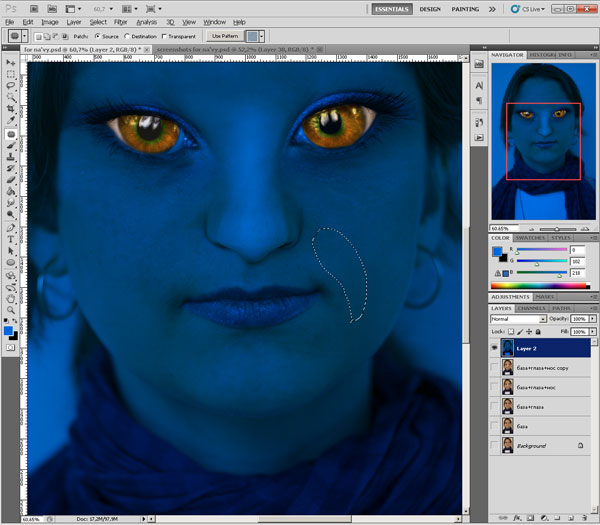The width and height of the screenshot is (600, 525).
Task: Select the Crop tool
Action: (x=11, y=109)
